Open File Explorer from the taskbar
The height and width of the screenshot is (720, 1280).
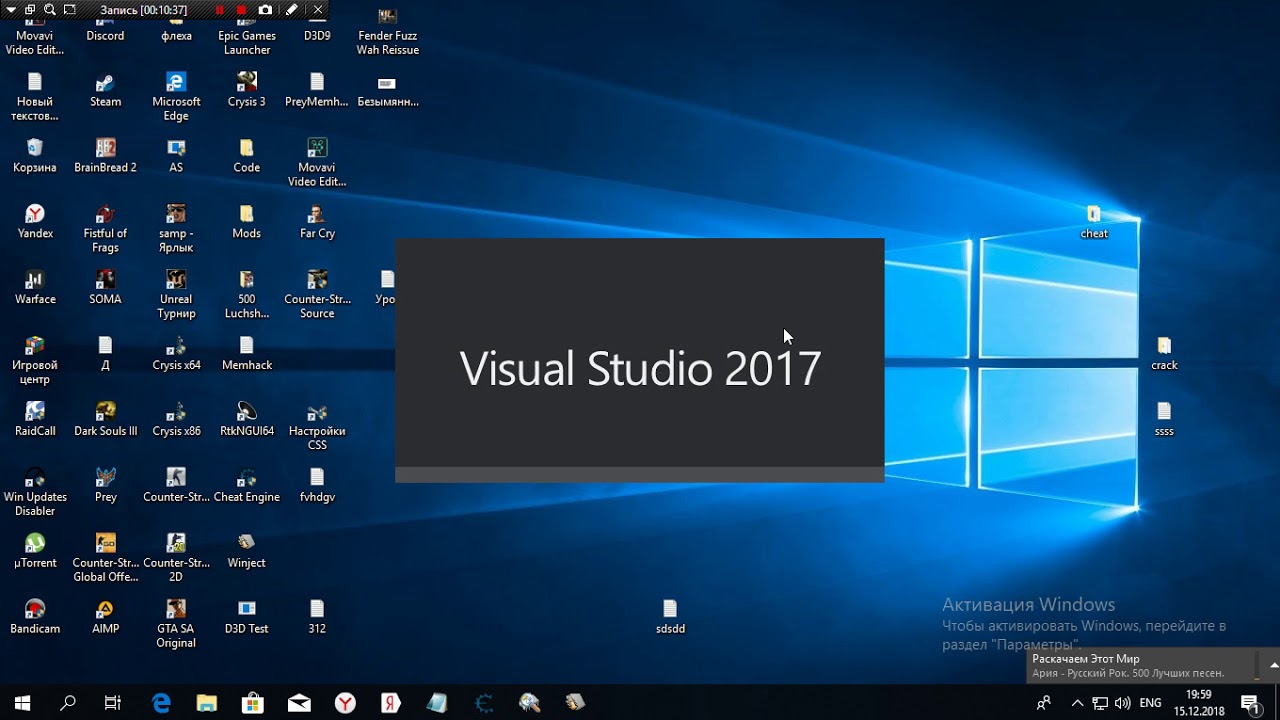[x=207, y=703]
